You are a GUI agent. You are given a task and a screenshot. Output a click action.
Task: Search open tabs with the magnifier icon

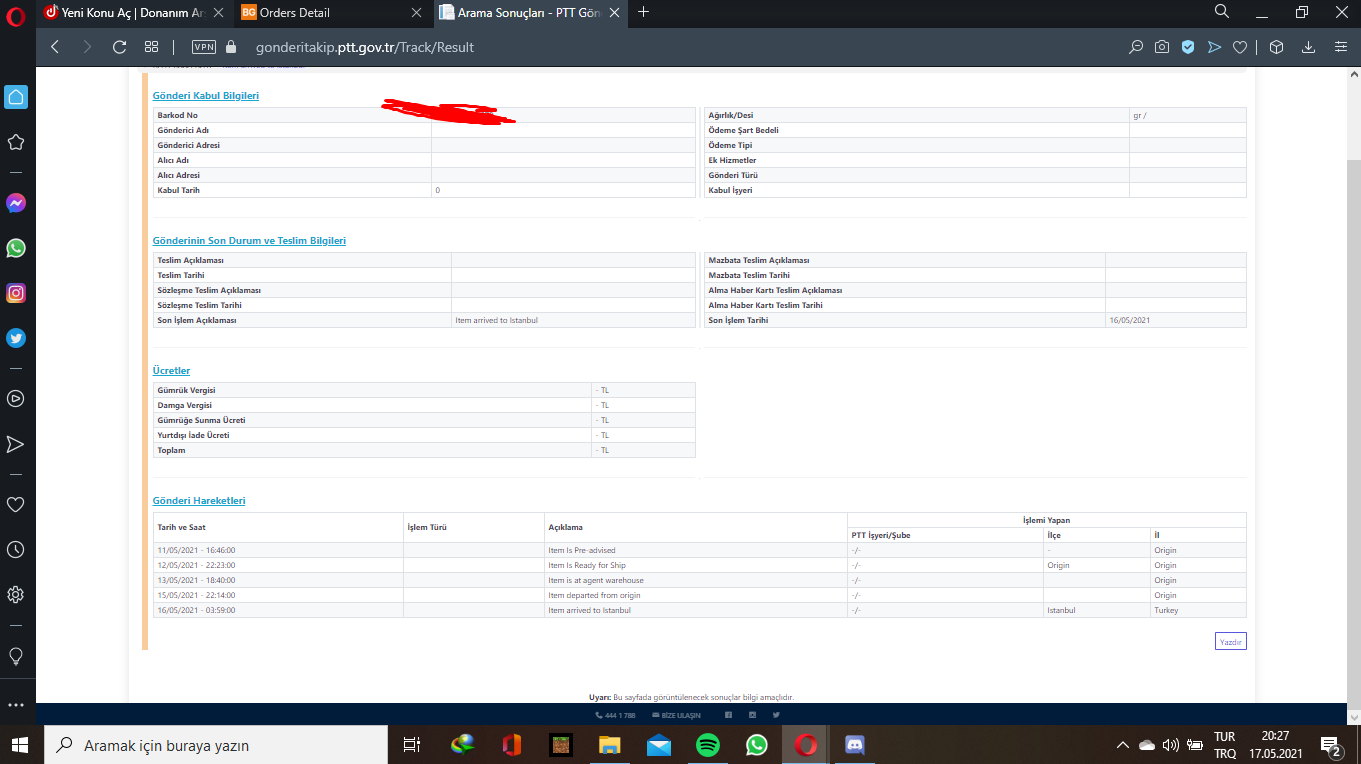click(1222, 12)
